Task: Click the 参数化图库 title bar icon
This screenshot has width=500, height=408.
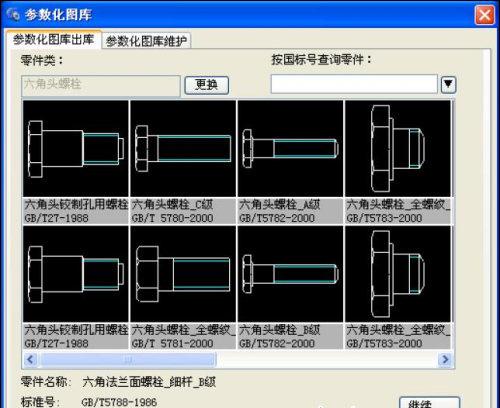Action: tap(13, 14)
